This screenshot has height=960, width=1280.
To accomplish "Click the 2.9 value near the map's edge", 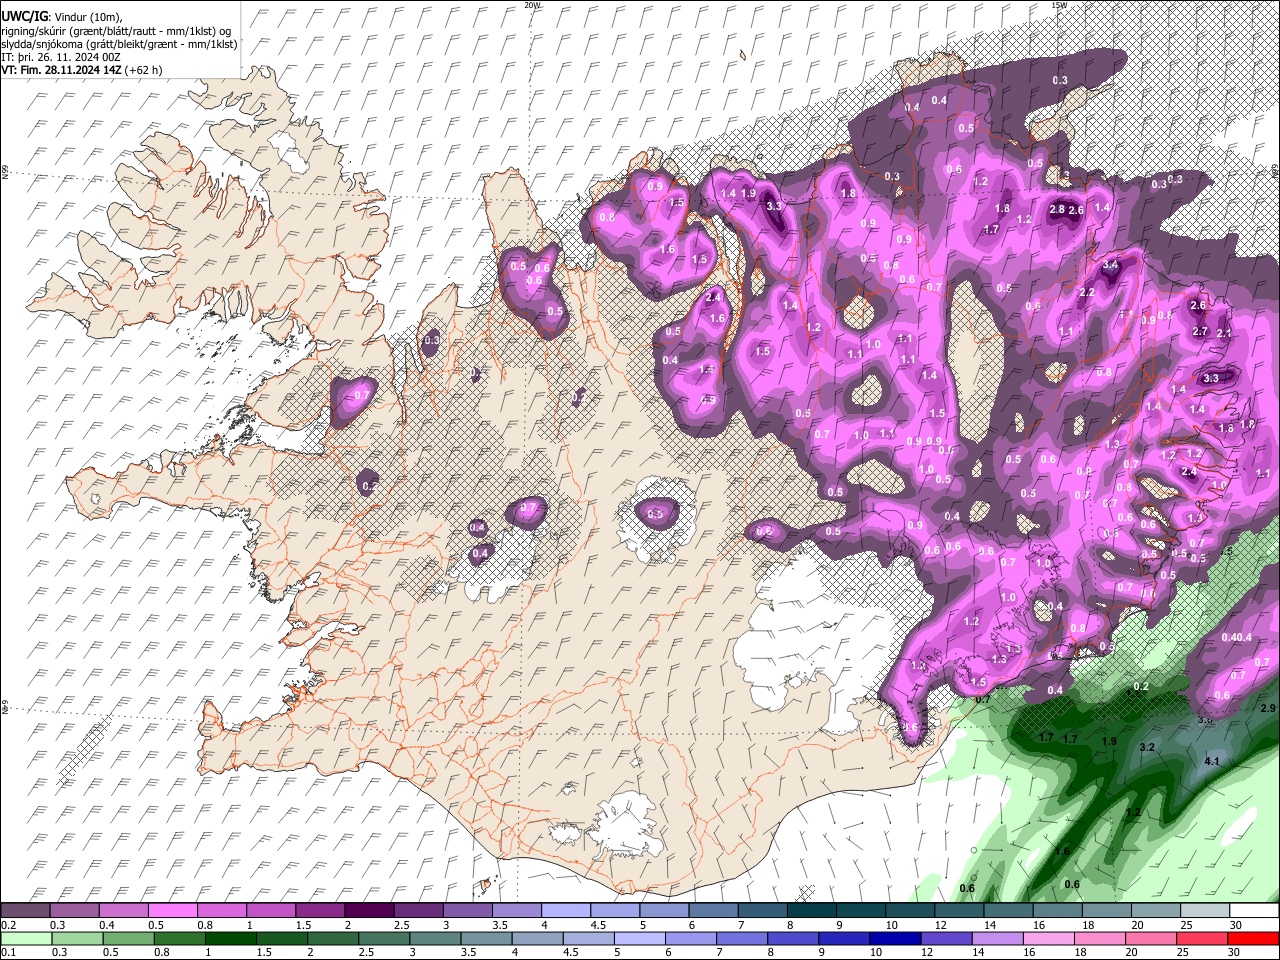I will pyautogui.click(x=1268, y=707).
